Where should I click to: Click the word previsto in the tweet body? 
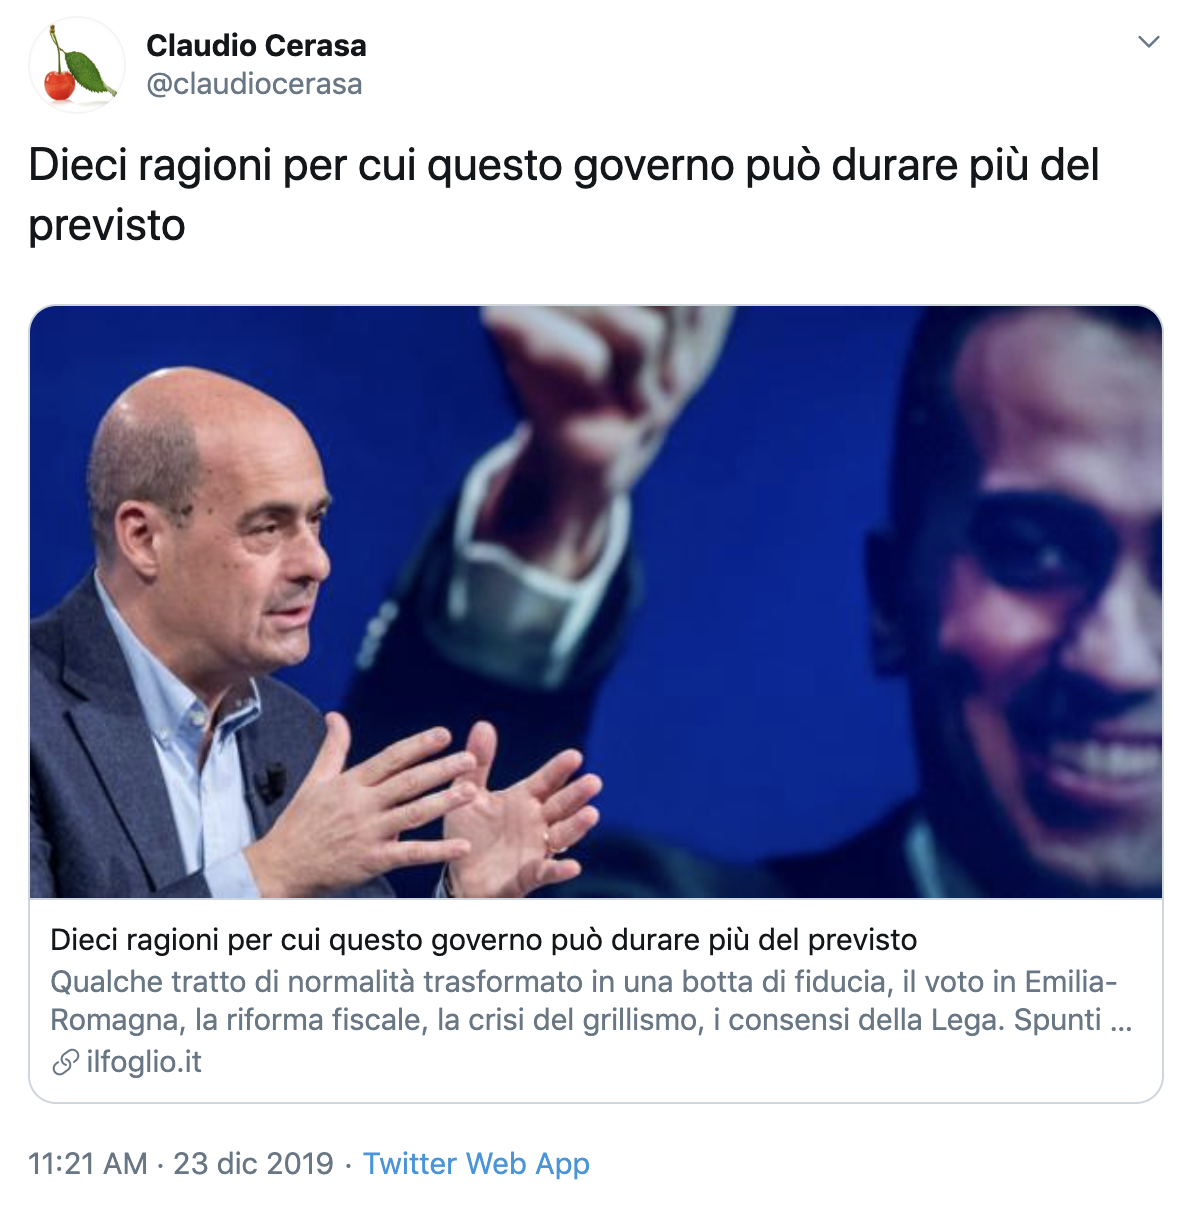[107, 225]
